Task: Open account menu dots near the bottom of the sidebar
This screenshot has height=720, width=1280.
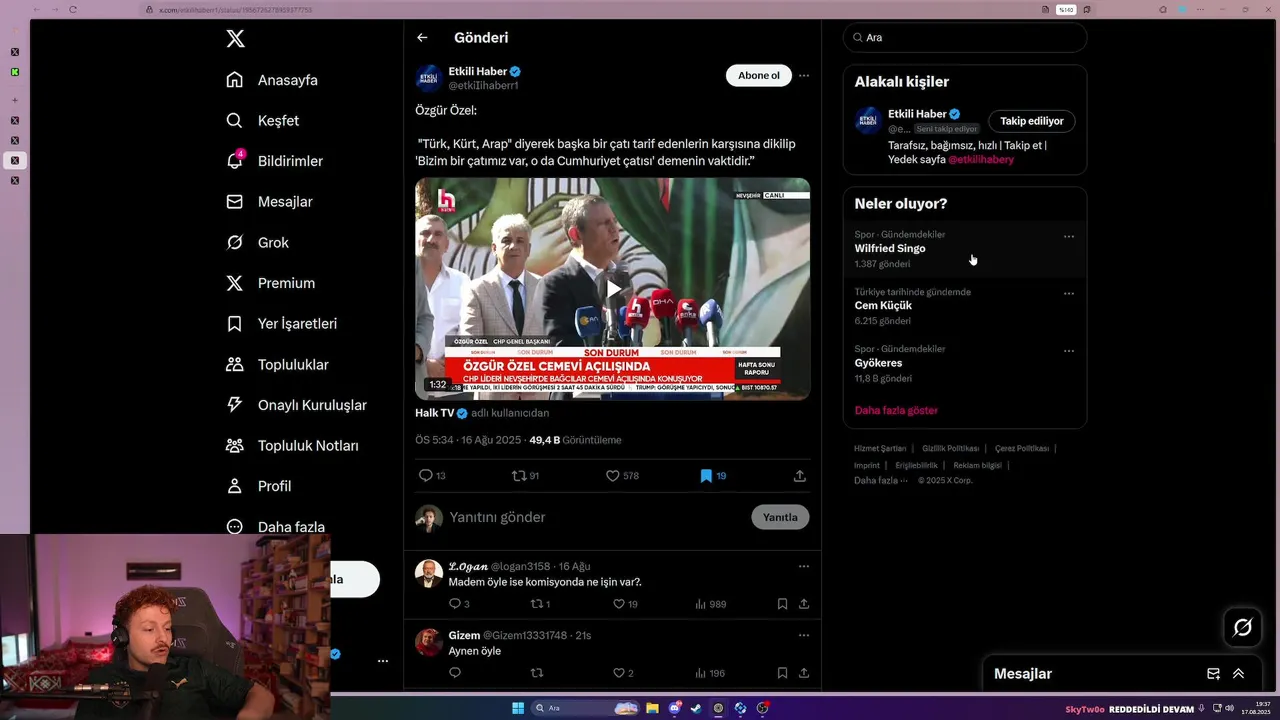Action: point(382,661)
